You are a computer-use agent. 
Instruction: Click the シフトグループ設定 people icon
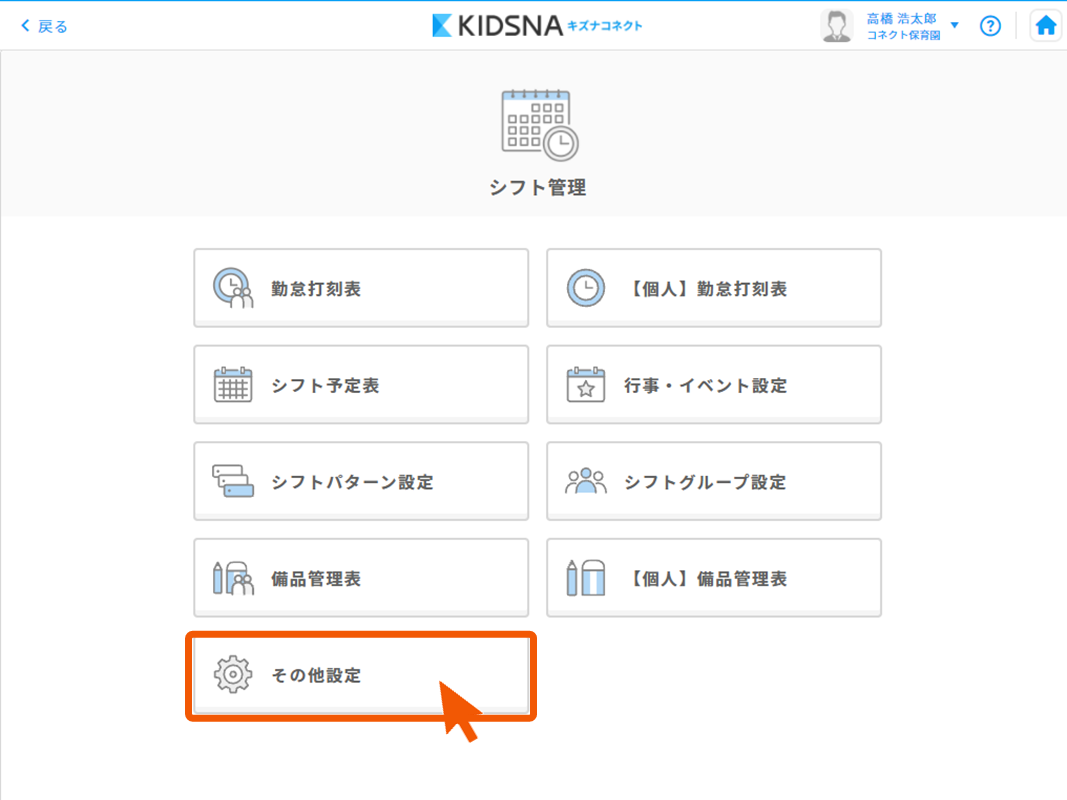[x=586, y=482]
